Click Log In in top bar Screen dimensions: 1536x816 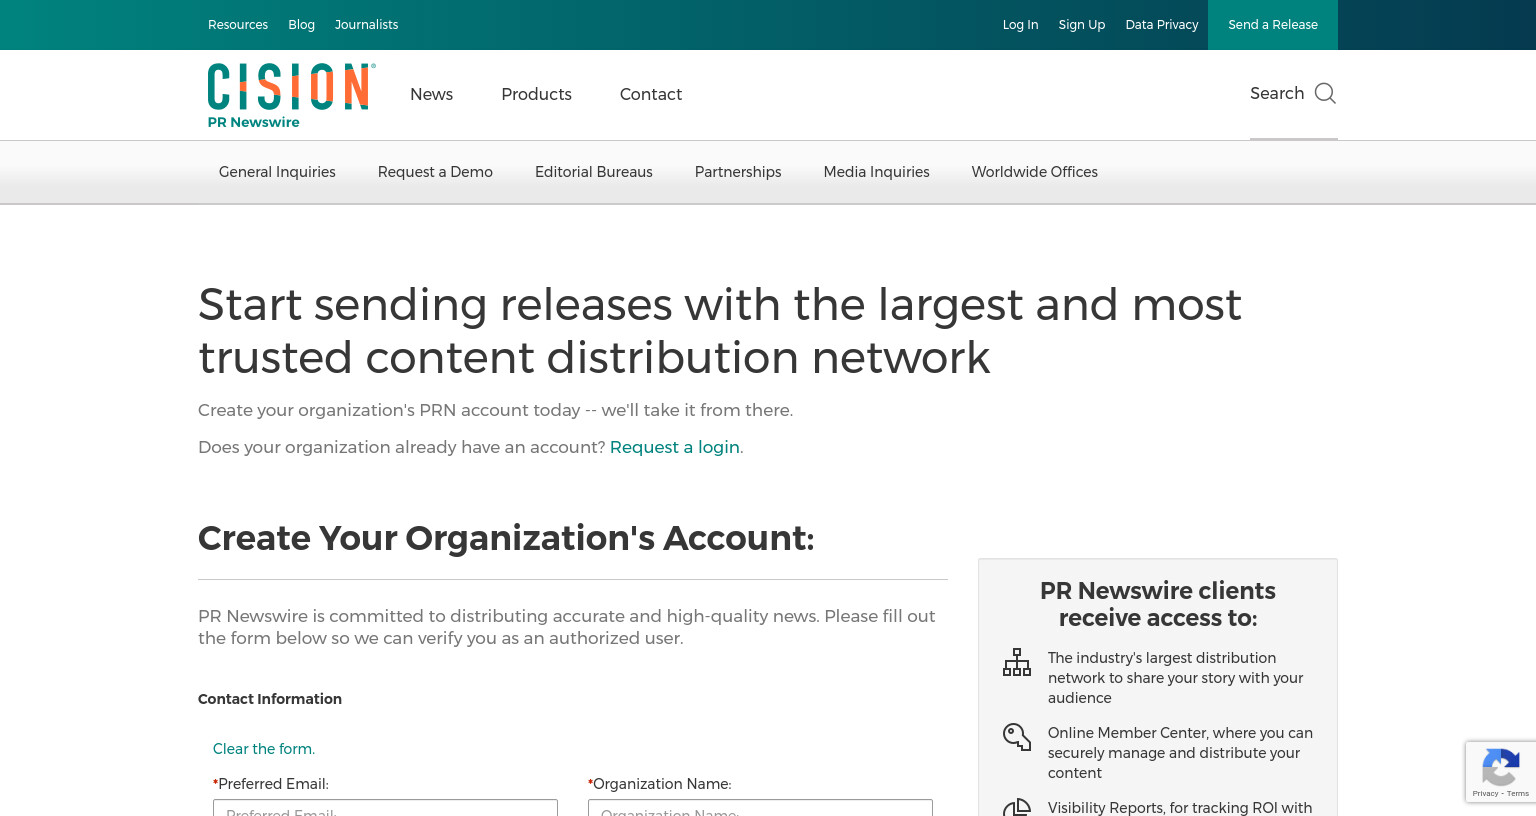(1020, 25)
